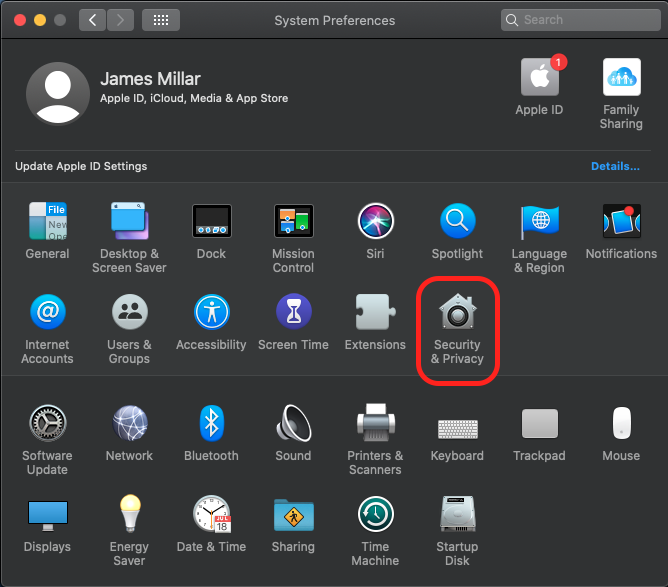Click Update Apple ID Settings text
Viewport: 668px width, 587px height.
click(81, 166)
